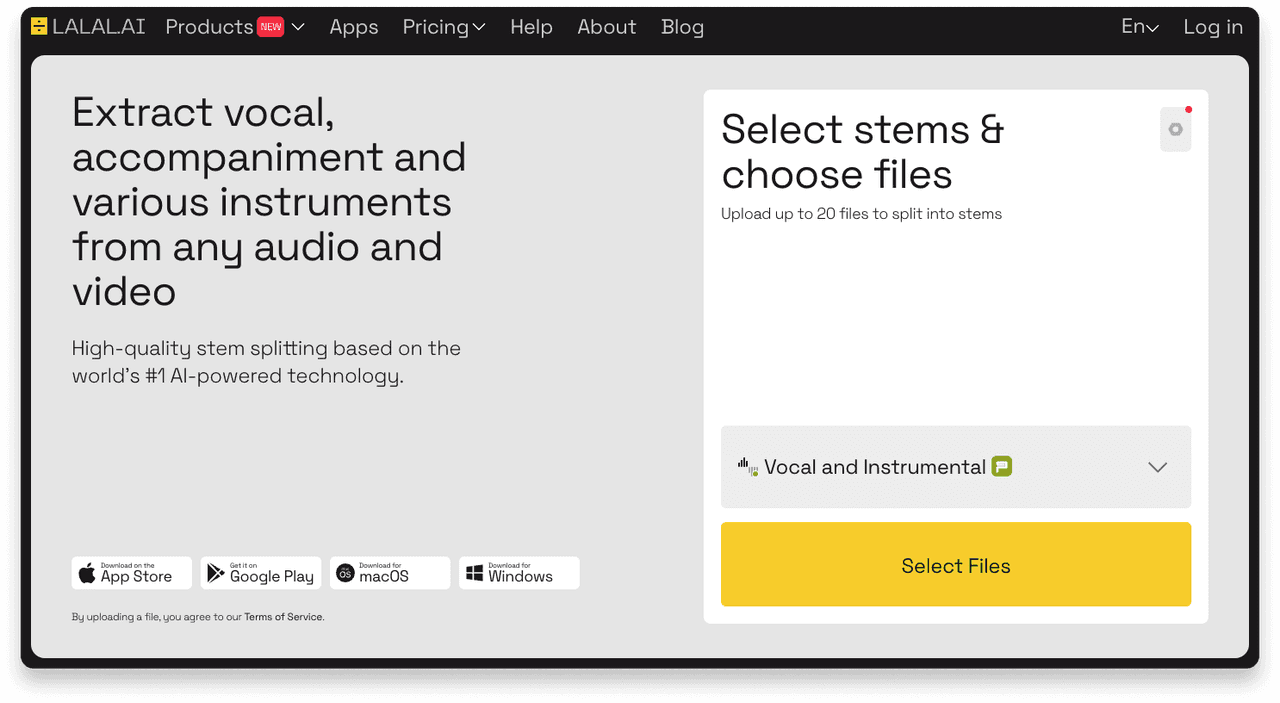
Task: Click Log in at the top right
Action: (x=1213, y=27)
